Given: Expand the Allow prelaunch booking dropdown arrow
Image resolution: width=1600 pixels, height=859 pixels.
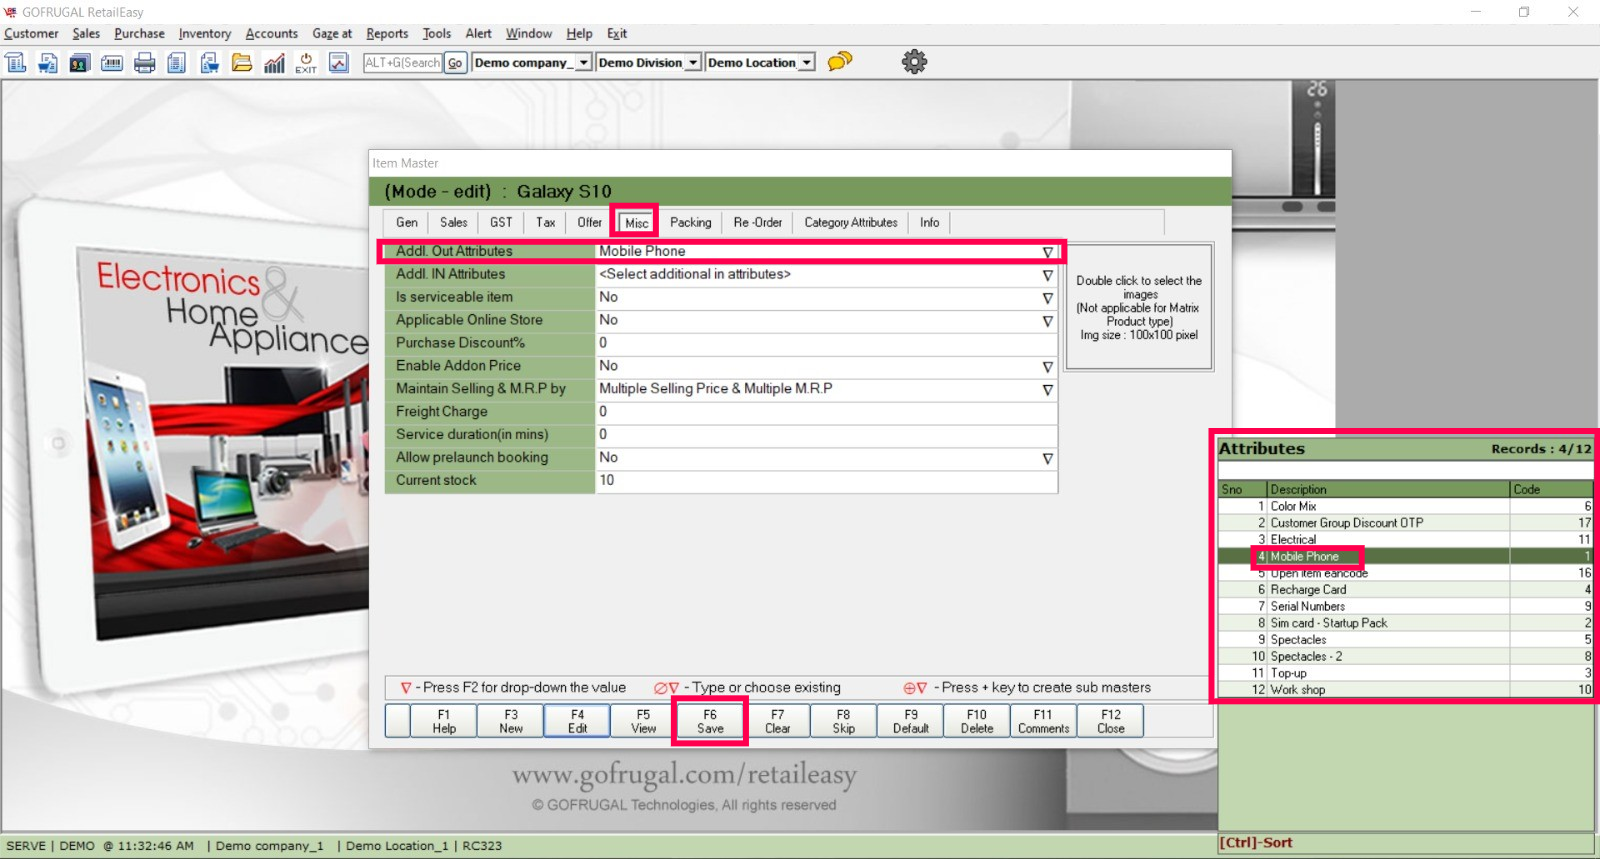Looking at the screenshot, I should (x=1048, y=458).
